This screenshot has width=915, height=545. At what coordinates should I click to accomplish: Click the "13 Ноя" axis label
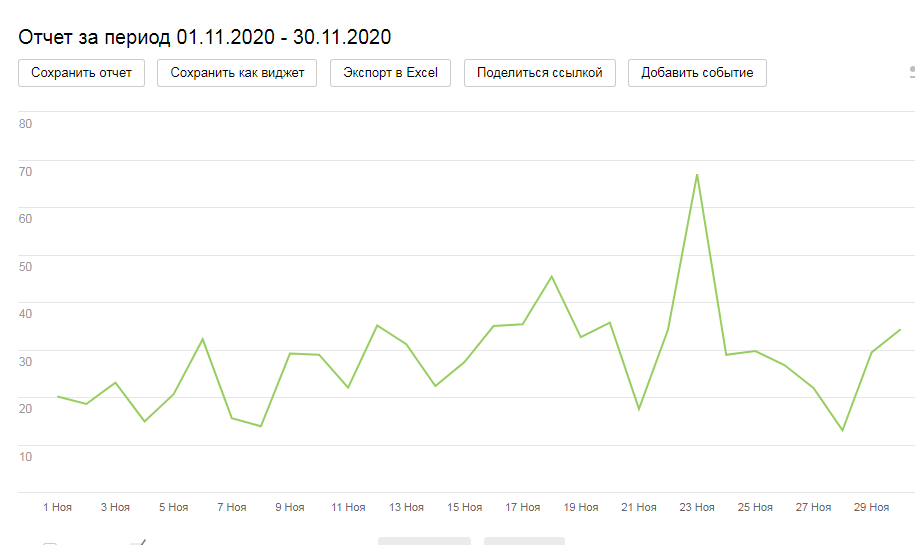pyautogui.click(x=406, y=508)
